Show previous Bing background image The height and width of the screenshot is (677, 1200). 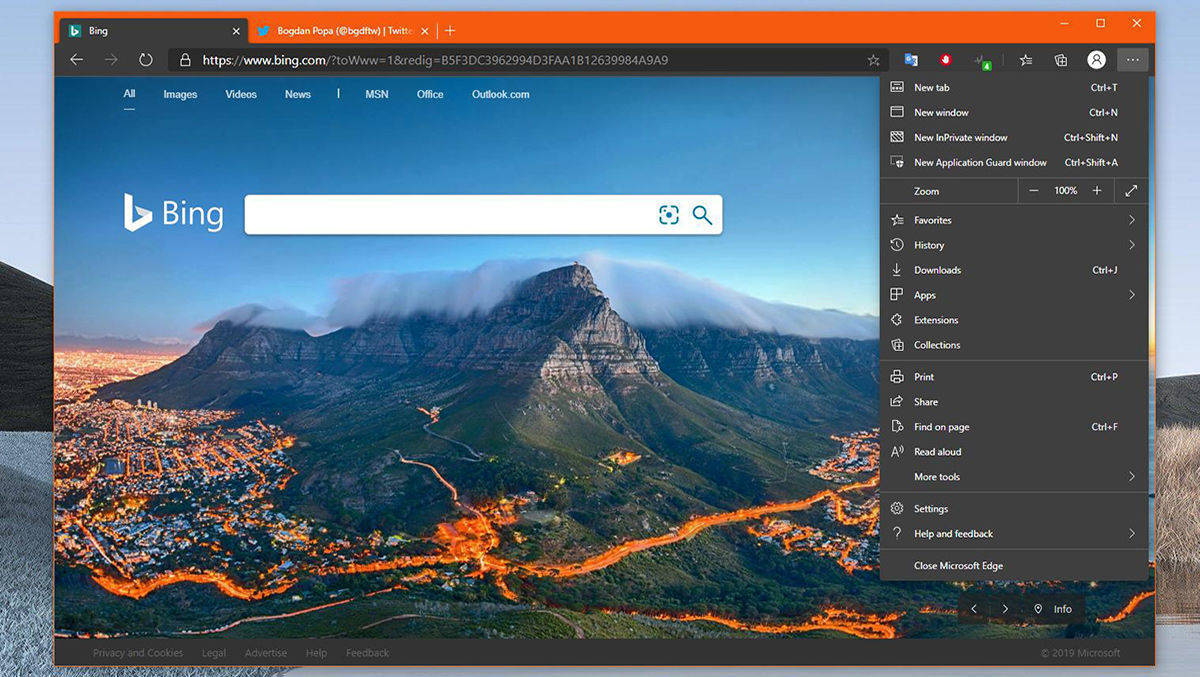pyautogui.click(x=974, y=609)
